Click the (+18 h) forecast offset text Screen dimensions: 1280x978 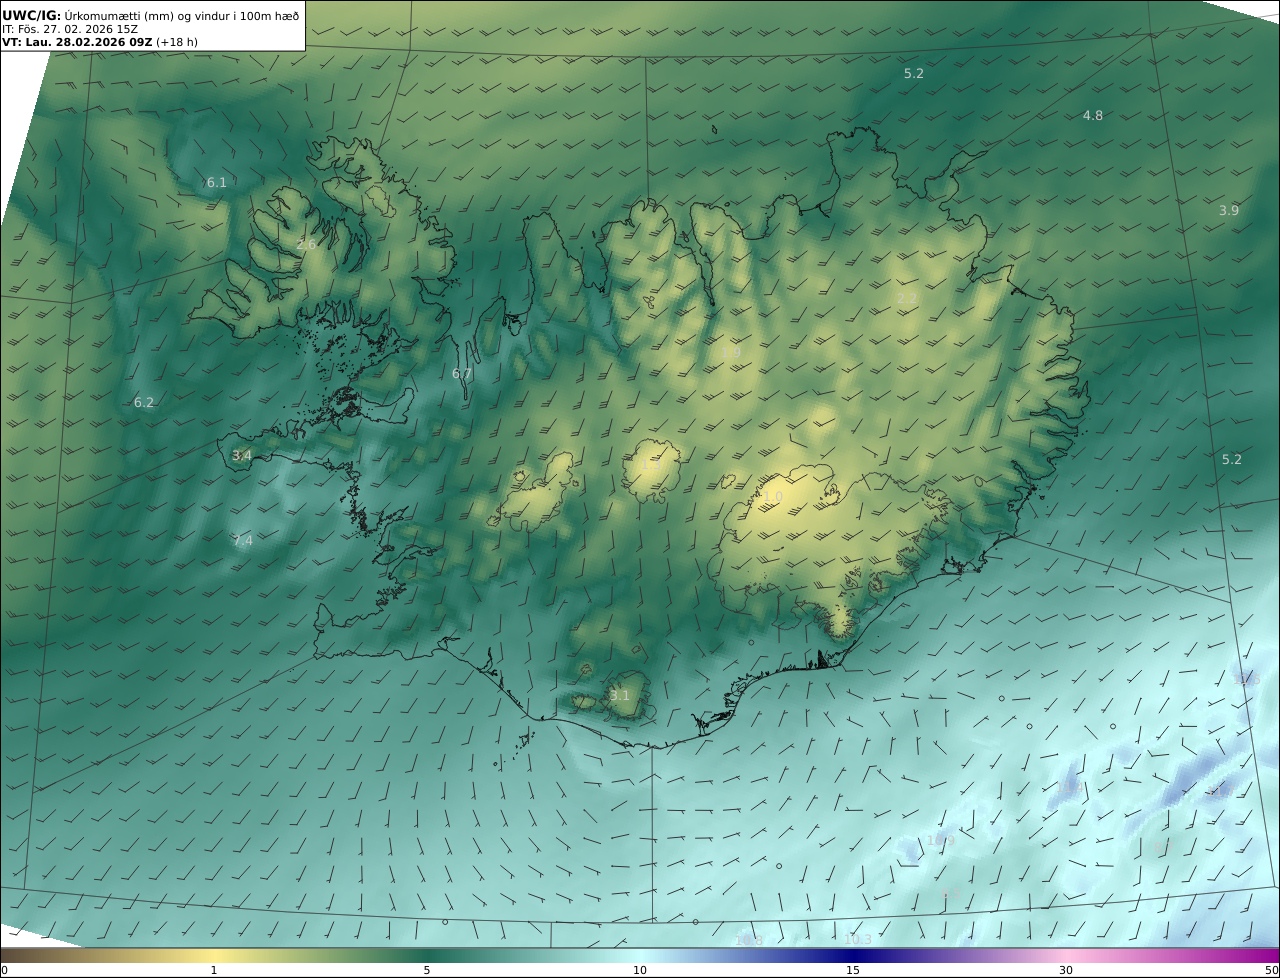click(x=177, y=43)
